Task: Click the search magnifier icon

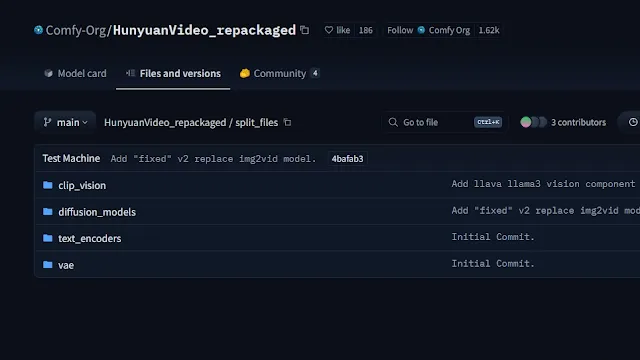Action: [x=393, y=122]
